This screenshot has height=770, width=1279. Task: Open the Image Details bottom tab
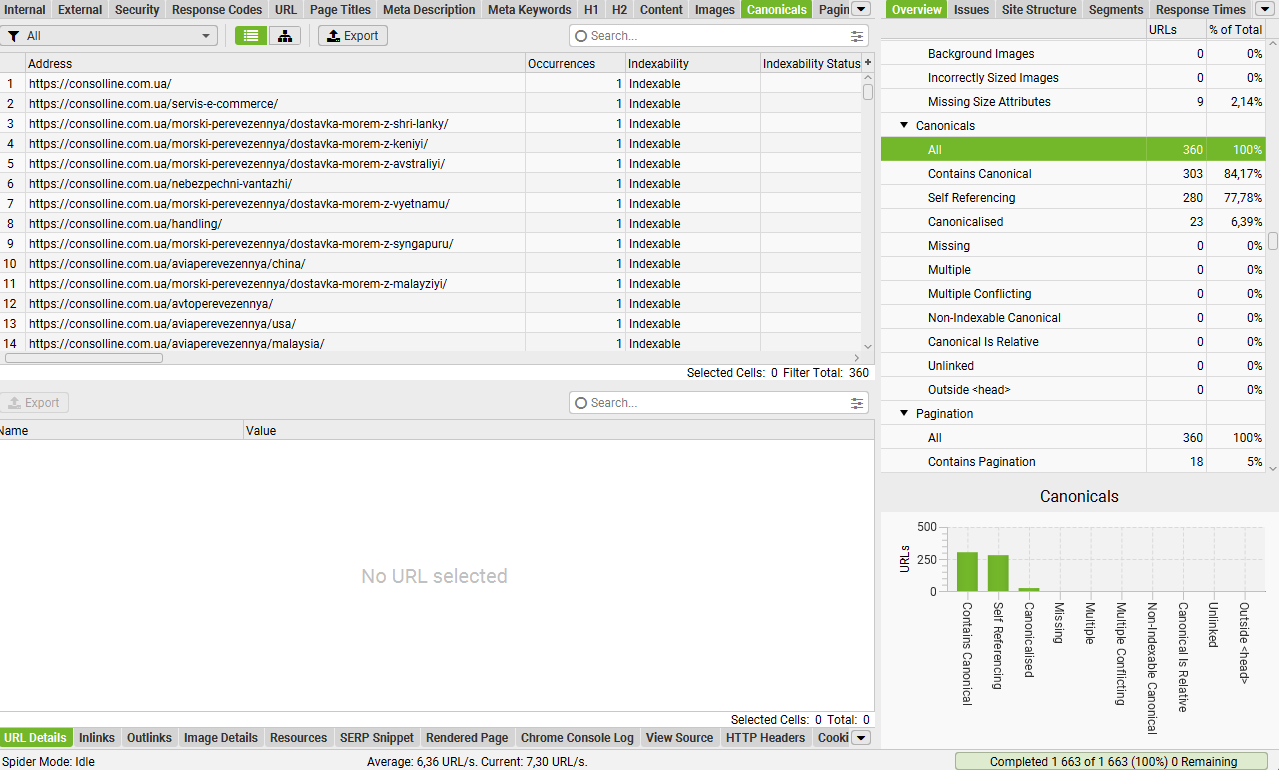(x=221, y=738)
